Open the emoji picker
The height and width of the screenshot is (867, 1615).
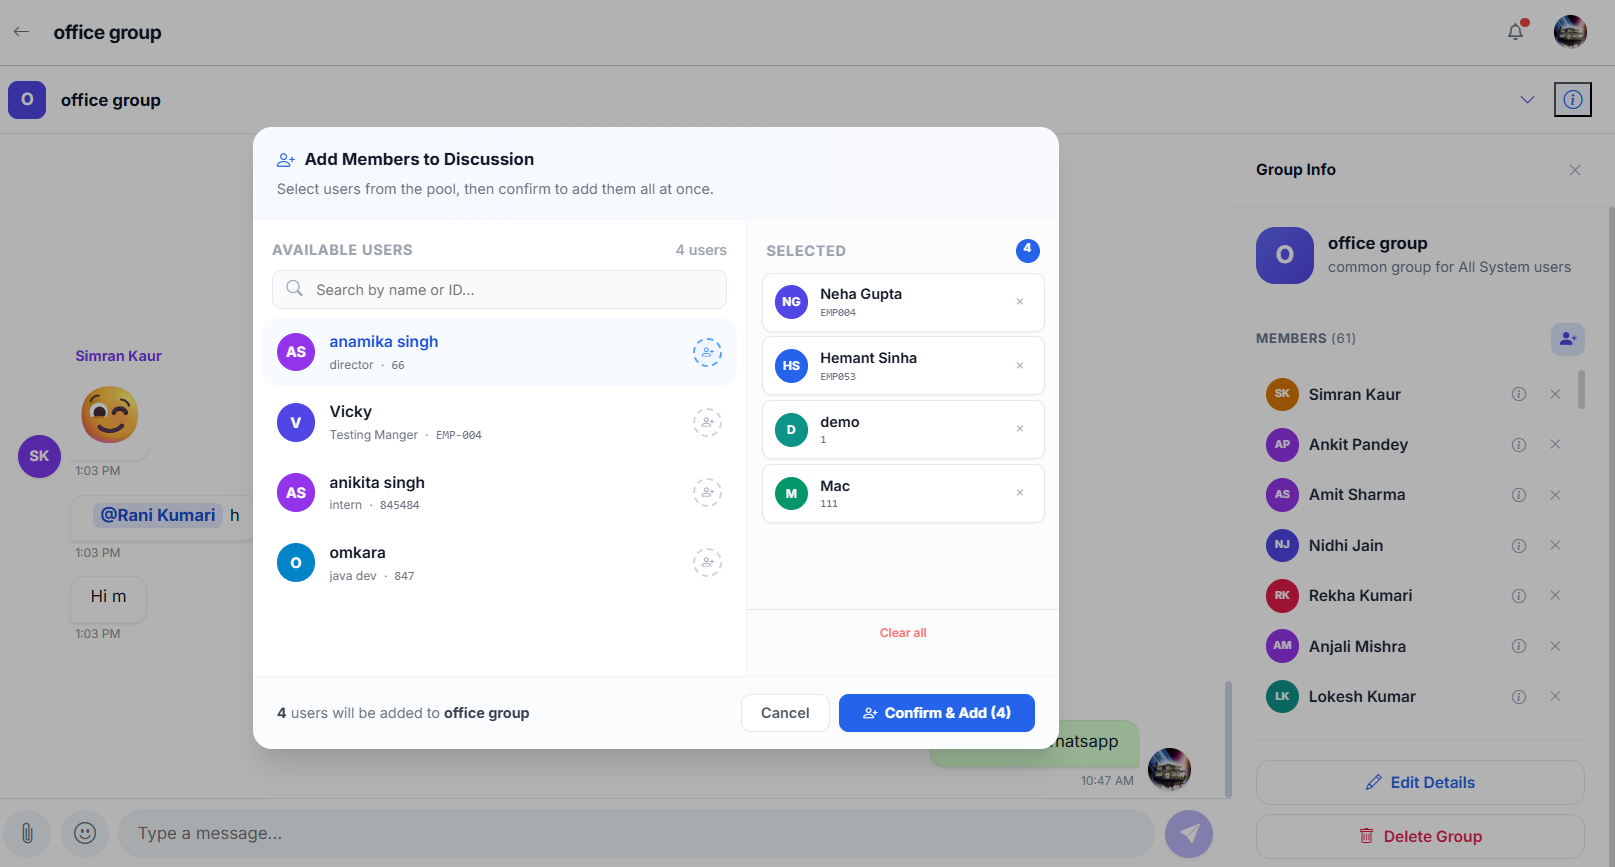click(x=85, y=833)
